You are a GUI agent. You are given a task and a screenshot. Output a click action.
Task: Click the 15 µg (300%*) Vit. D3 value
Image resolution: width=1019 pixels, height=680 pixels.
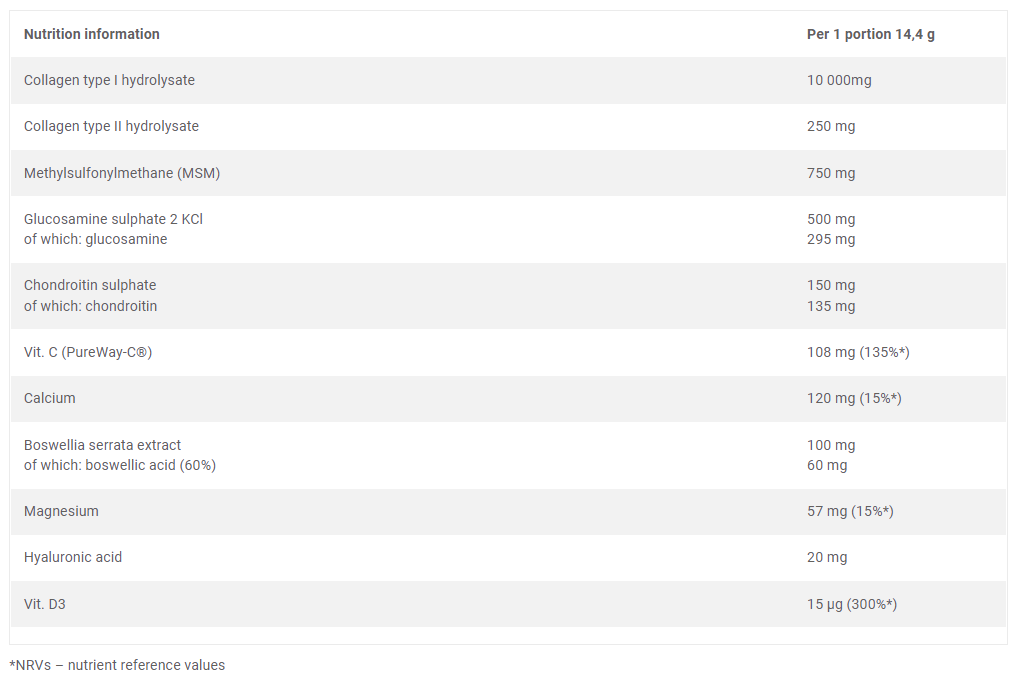click(852, 605)
